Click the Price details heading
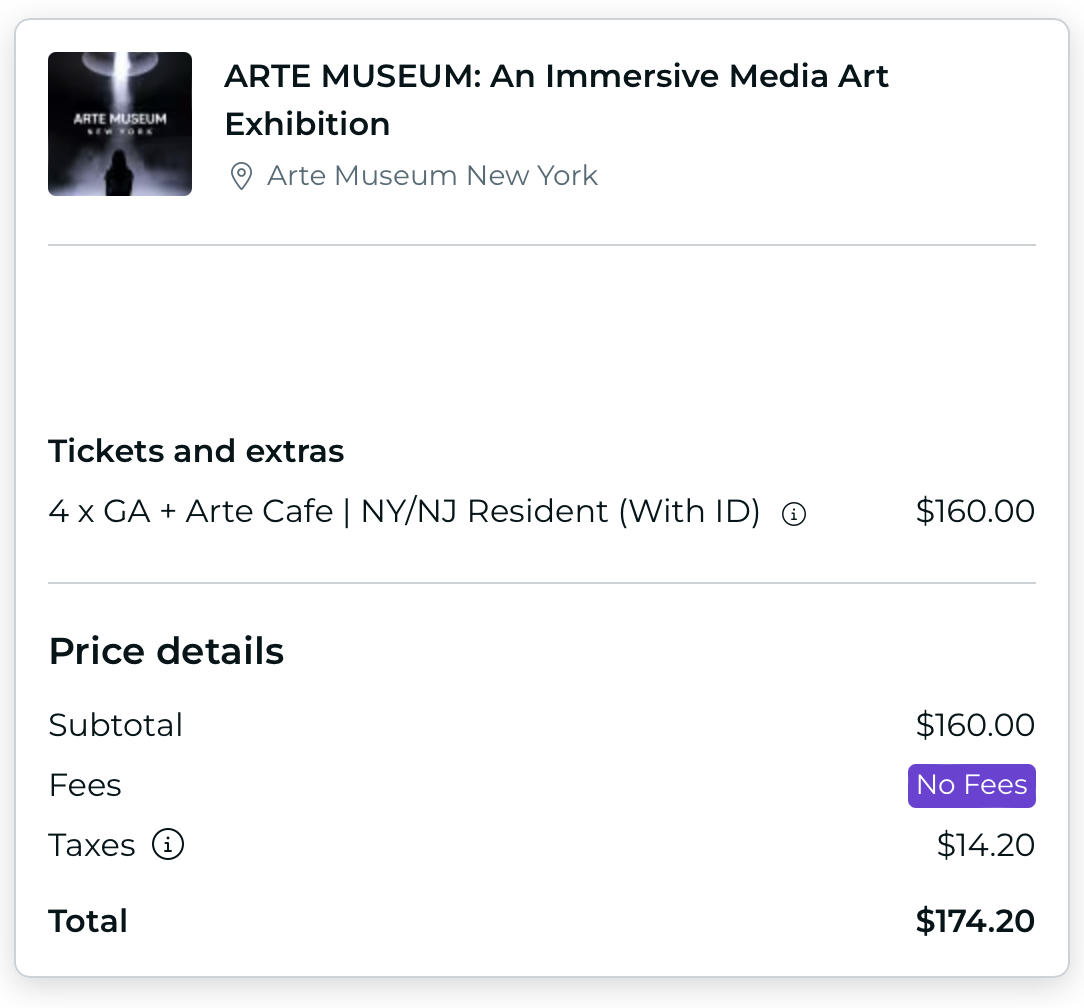1084x1008 pixels. point(166,651)
